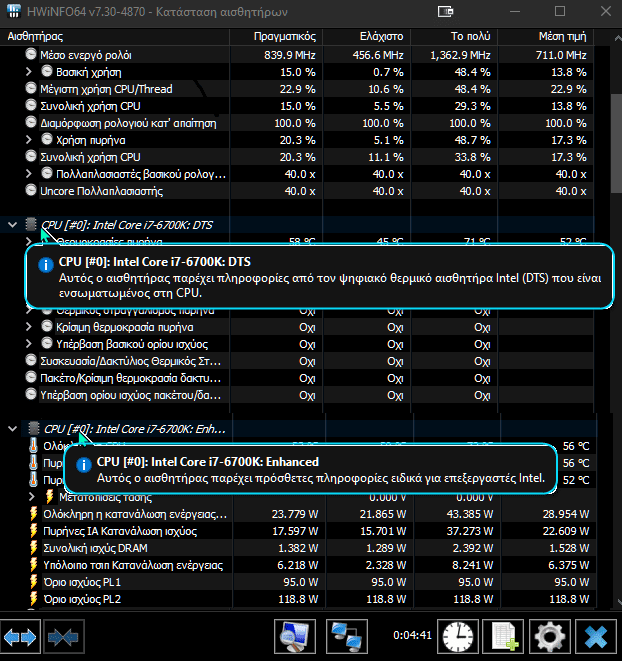Click the CPU chip icon of DTS group
Image resolution: width=622 pixels, height=661 pixels.
click(x=31, y=224)
